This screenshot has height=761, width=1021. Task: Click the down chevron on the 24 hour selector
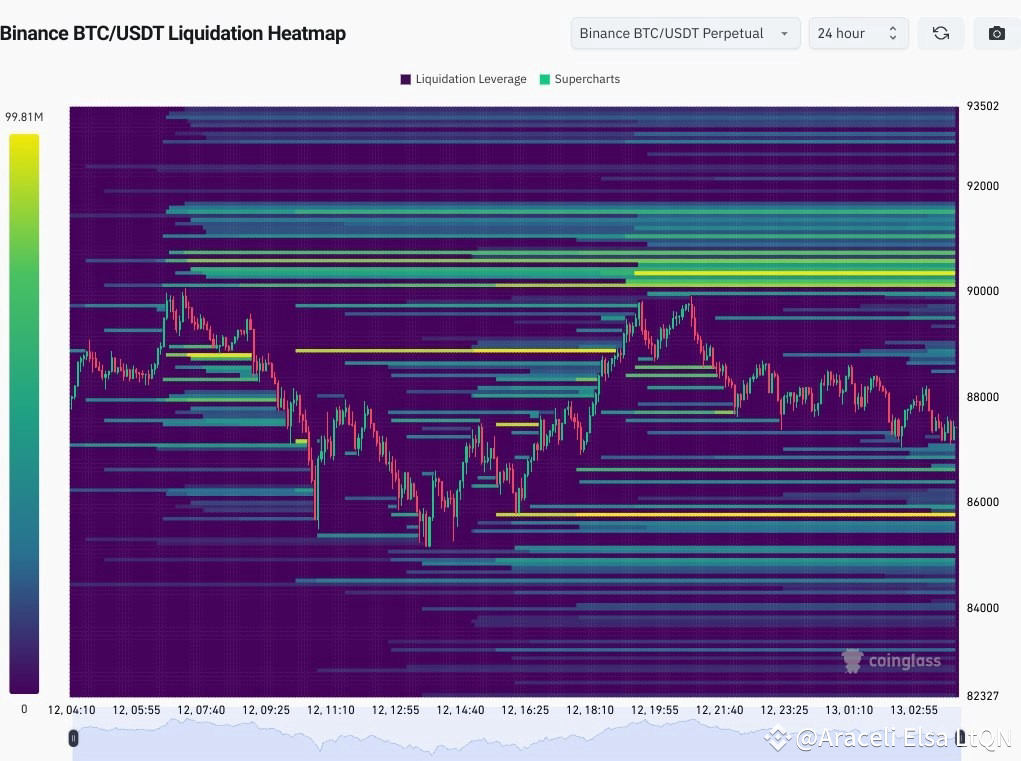[x=893, y=38]
